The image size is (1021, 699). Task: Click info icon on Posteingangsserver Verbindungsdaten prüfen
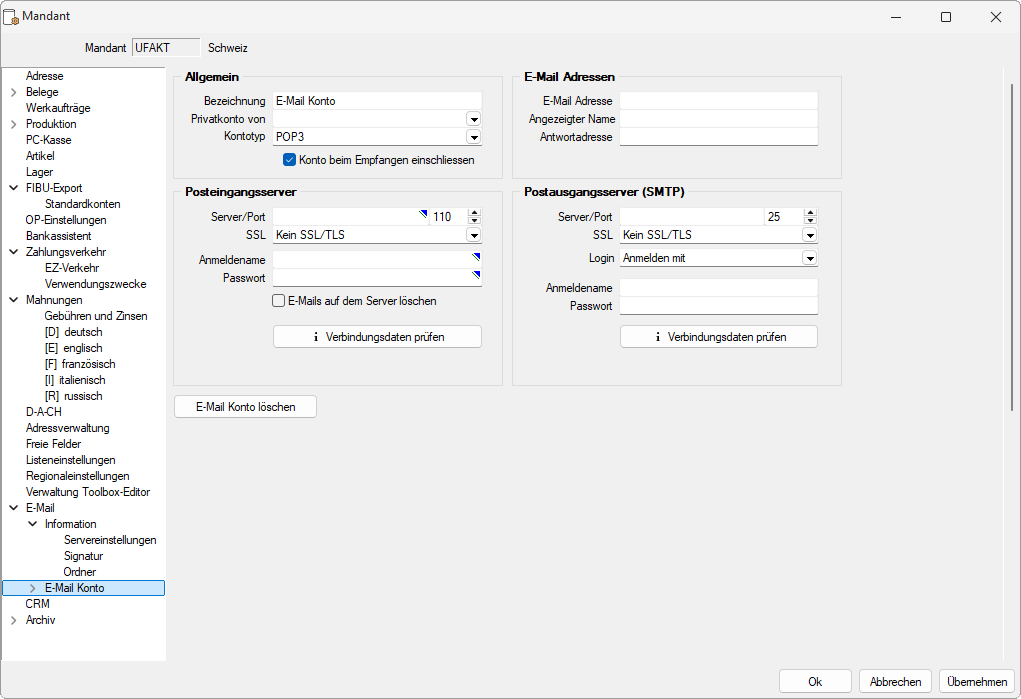[x=316, y=337]
